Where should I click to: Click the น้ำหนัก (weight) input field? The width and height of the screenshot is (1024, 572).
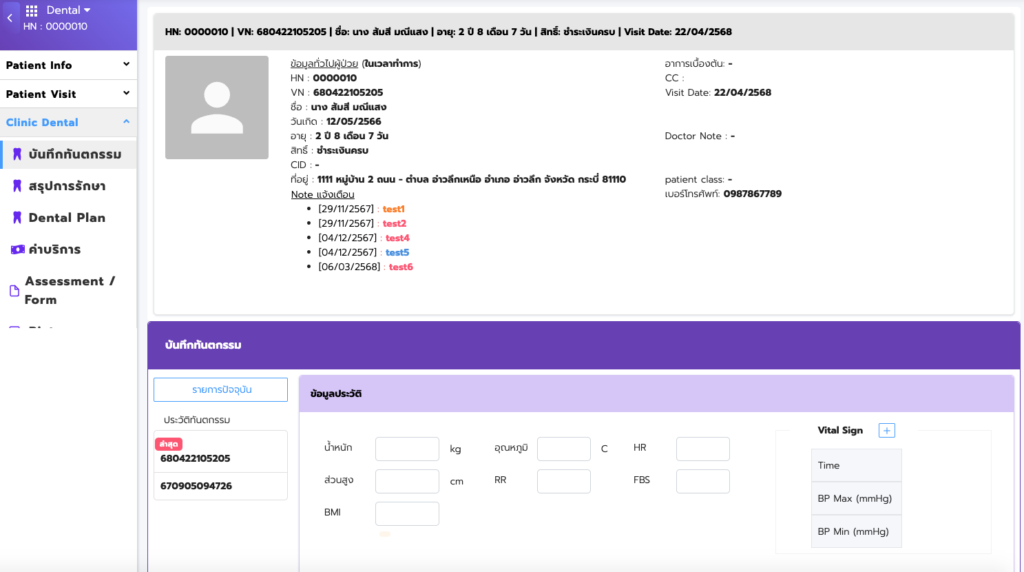point(407,449)
